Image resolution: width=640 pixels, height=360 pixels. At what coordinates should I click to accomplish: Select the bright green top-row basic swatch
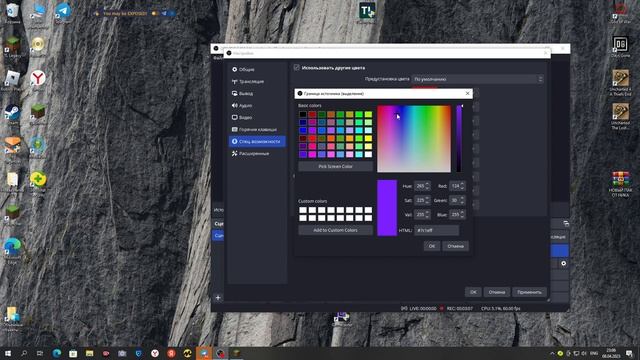click(x=359, y=114)
